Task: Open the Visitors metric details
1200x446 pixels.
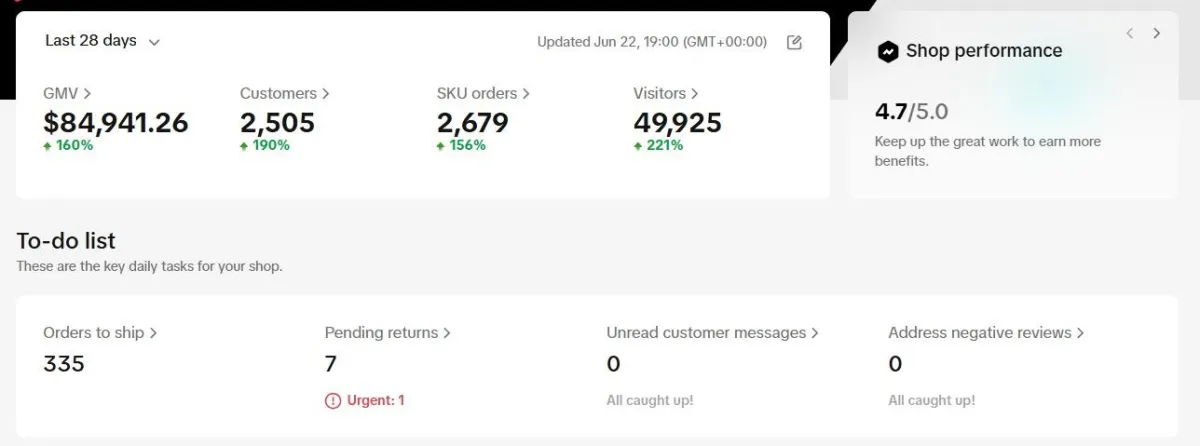Action: coord(665,93)
